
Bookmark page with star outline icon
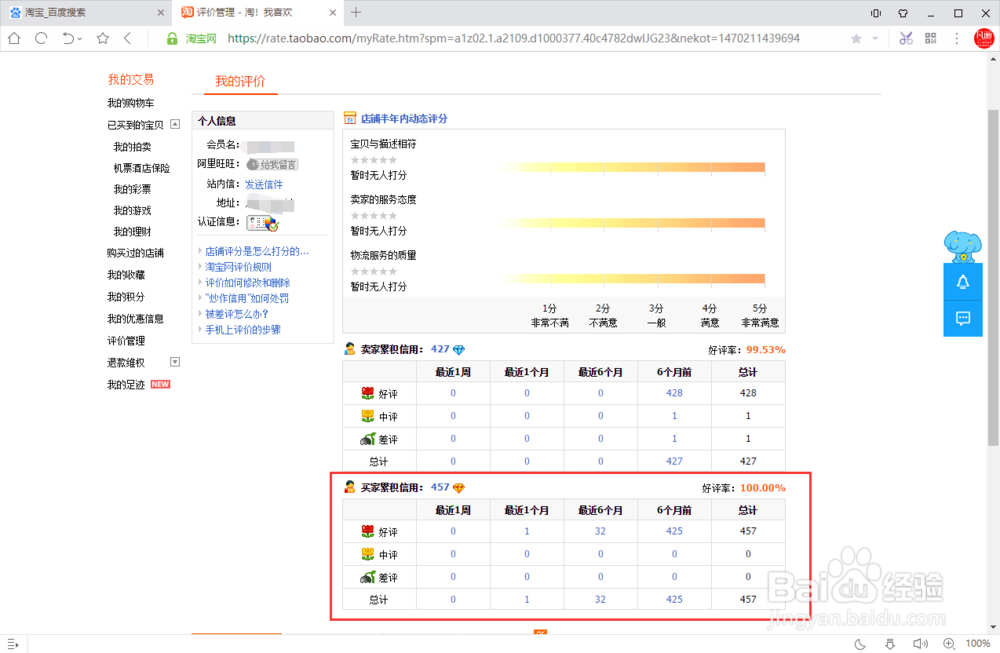(103, 38)
